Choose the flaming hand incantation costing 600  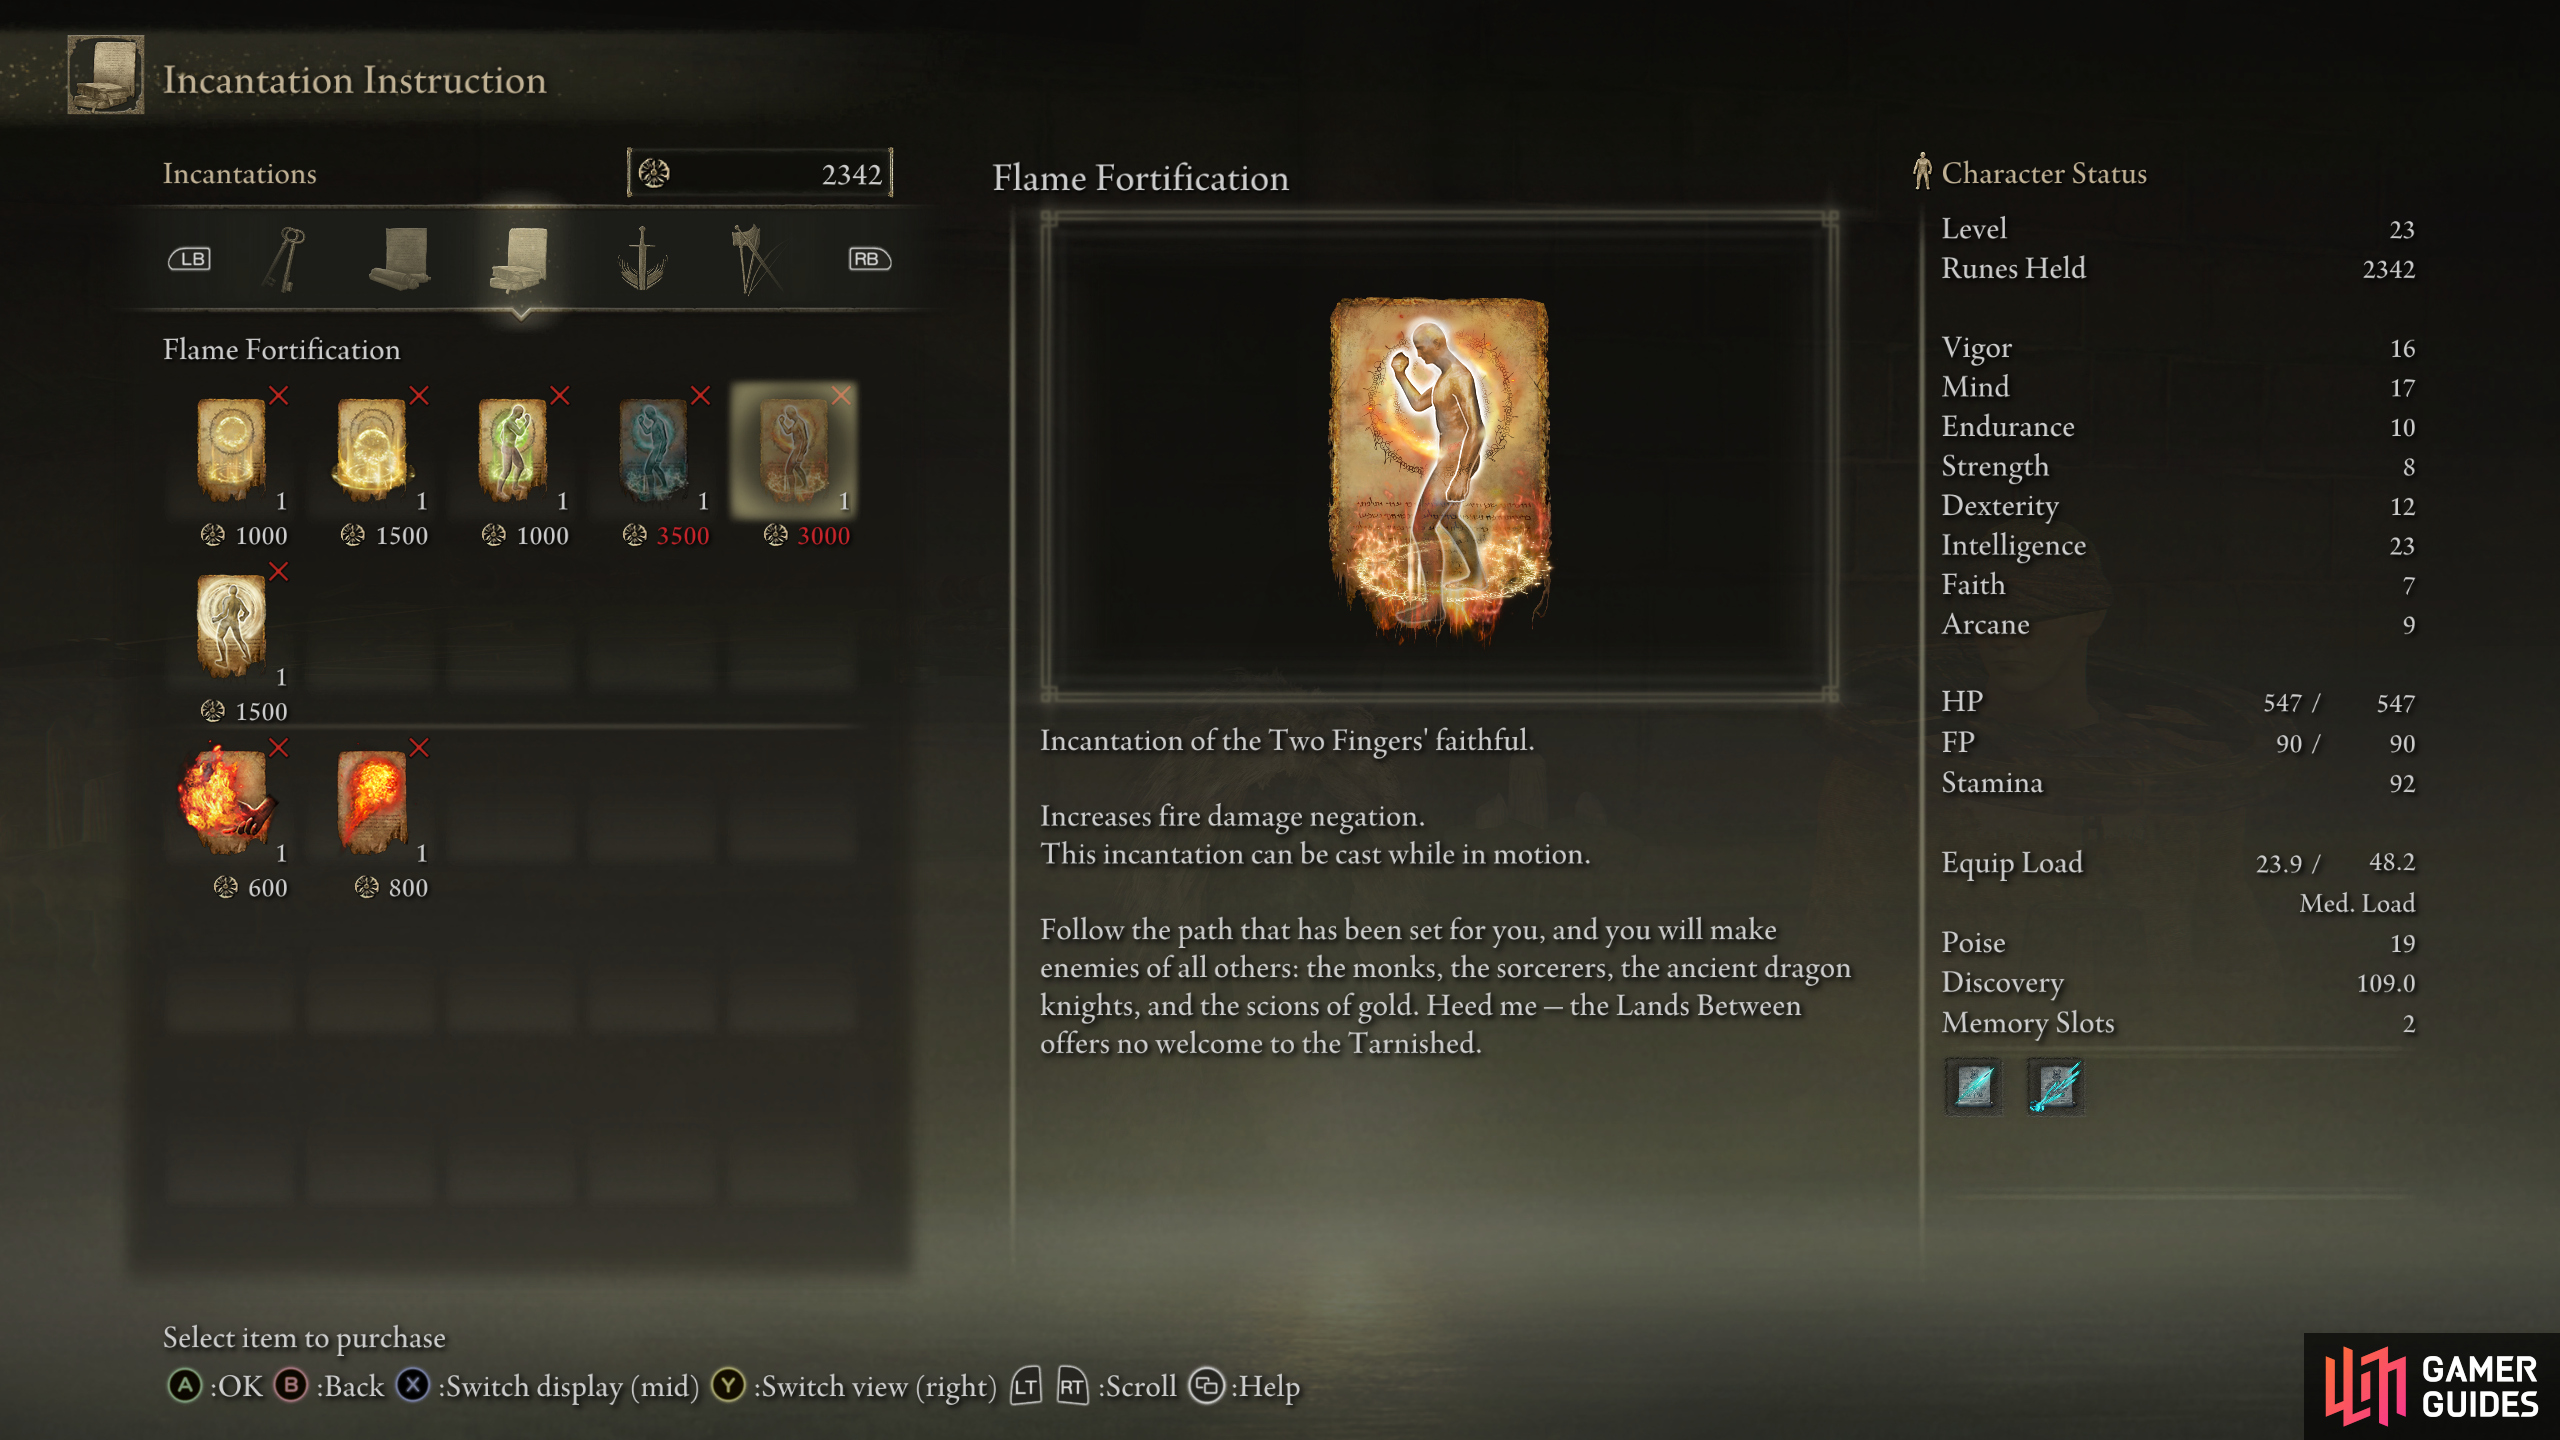click(x=226, y=802)
